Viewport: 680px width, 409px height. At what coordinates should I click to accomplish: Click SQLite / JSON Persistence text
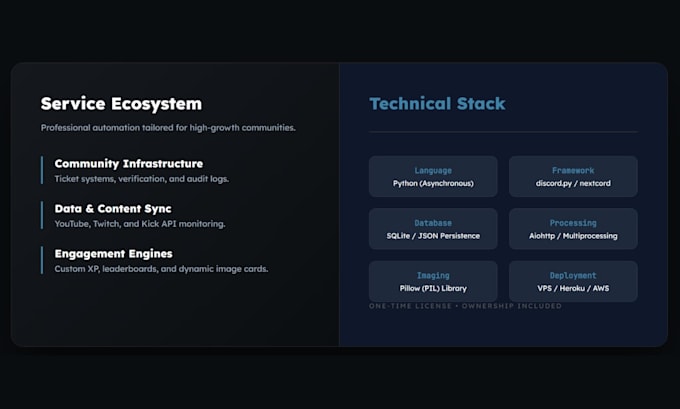pos(433,236)
